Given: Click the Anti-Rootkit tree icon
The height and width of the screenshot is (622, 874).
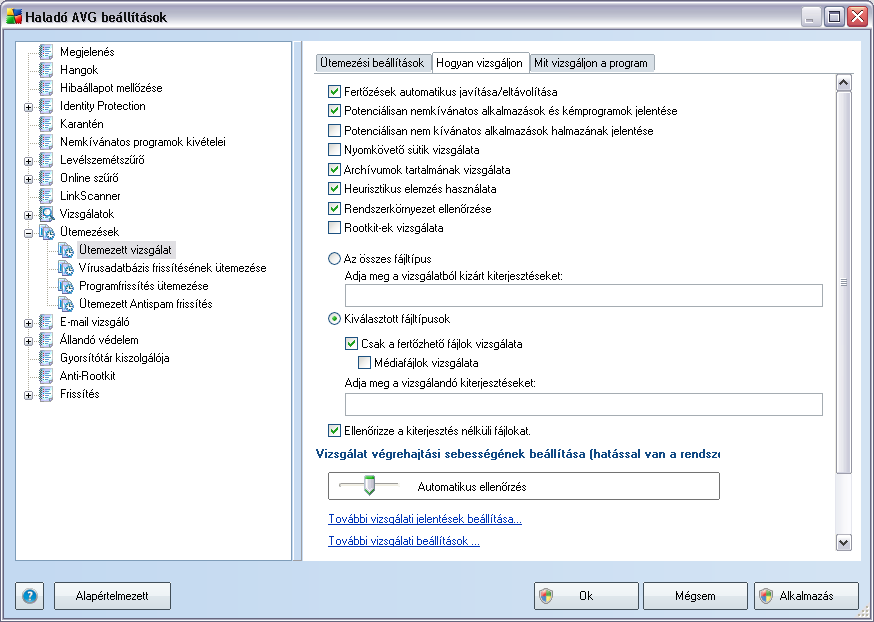Looking at the screenshot, I should 46,376.
